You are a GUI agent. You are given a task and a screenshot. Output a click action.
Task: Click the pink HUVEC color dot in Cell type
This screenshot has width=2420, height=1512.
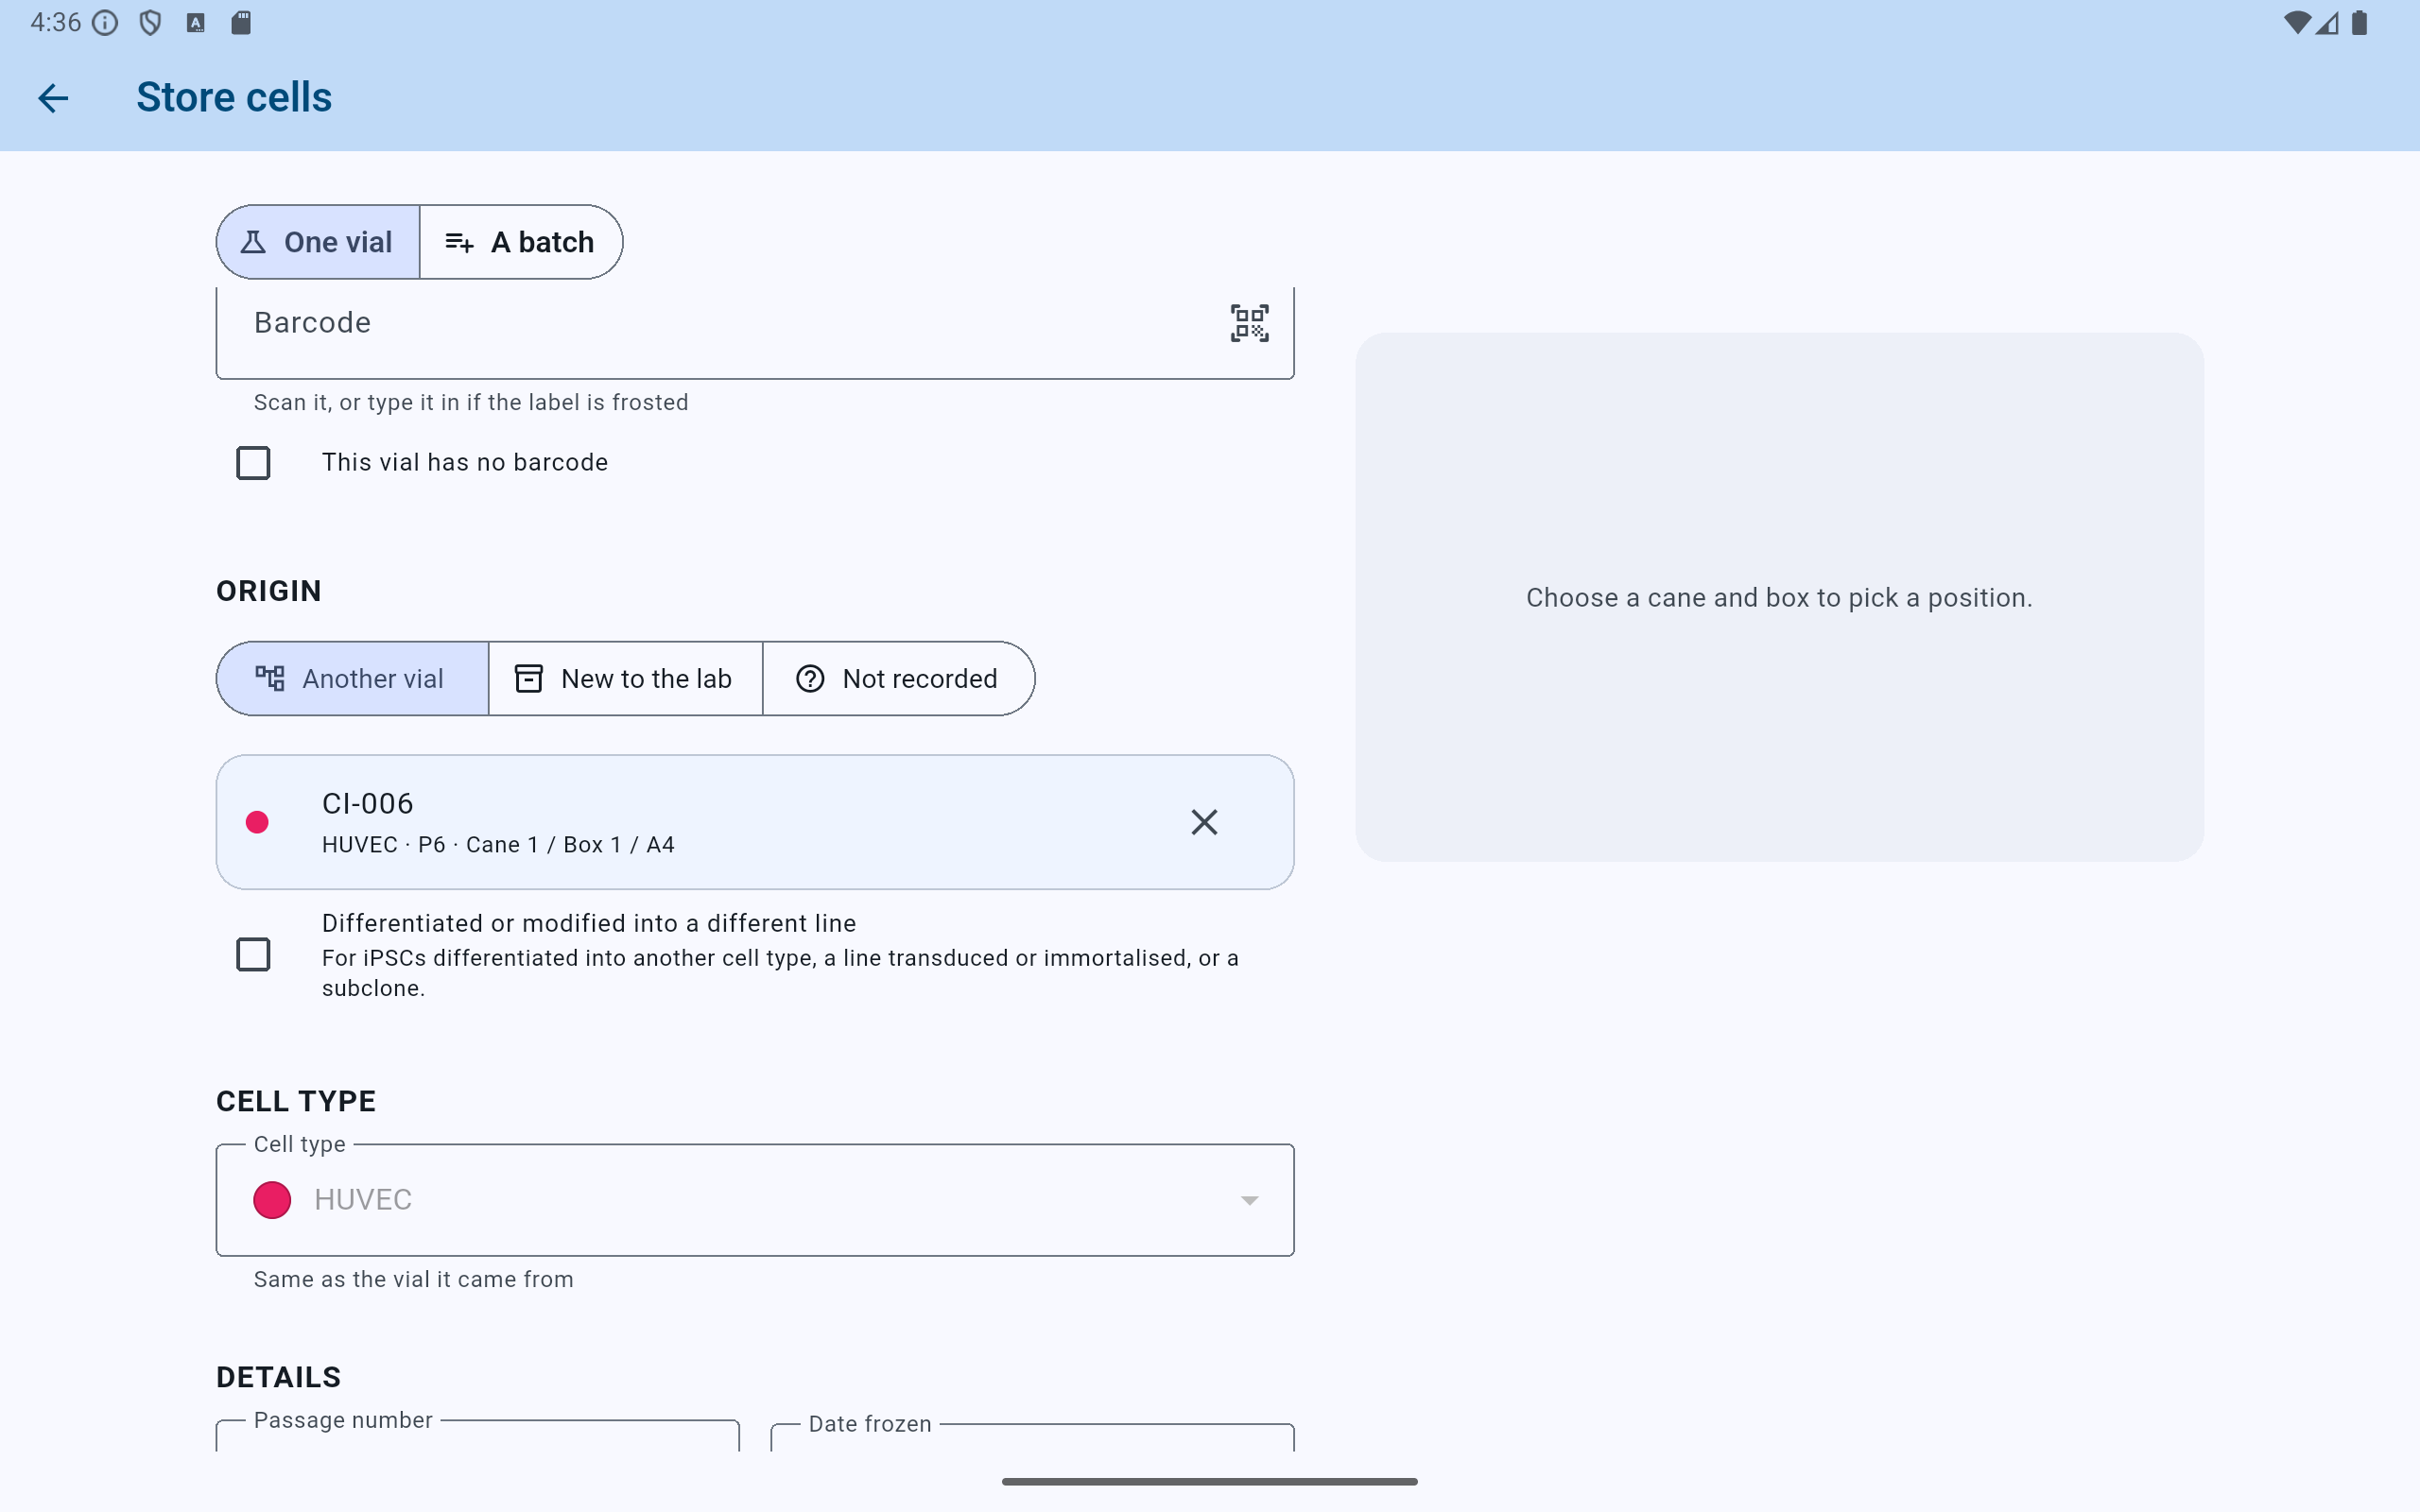tap(272, 1200)
